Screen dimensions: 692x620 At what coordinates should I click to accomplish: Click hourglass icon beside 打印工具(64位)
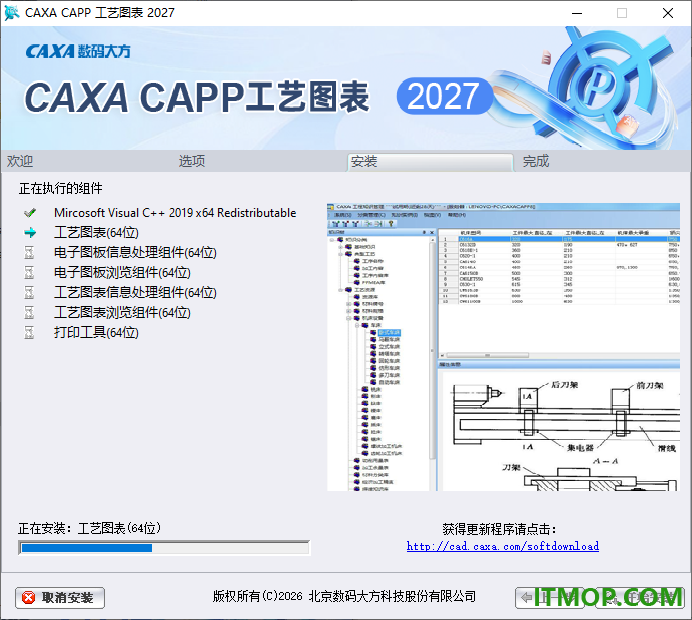point(29,332)
